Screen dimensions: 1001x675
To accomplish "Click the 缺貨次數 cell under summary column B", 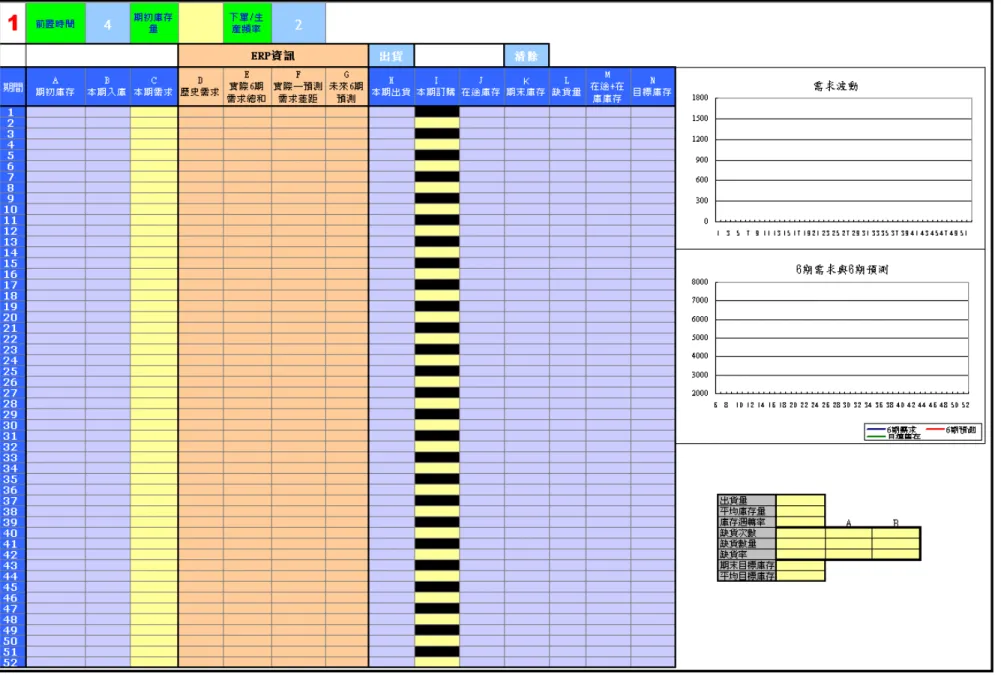I will click(x=896, y=533).
